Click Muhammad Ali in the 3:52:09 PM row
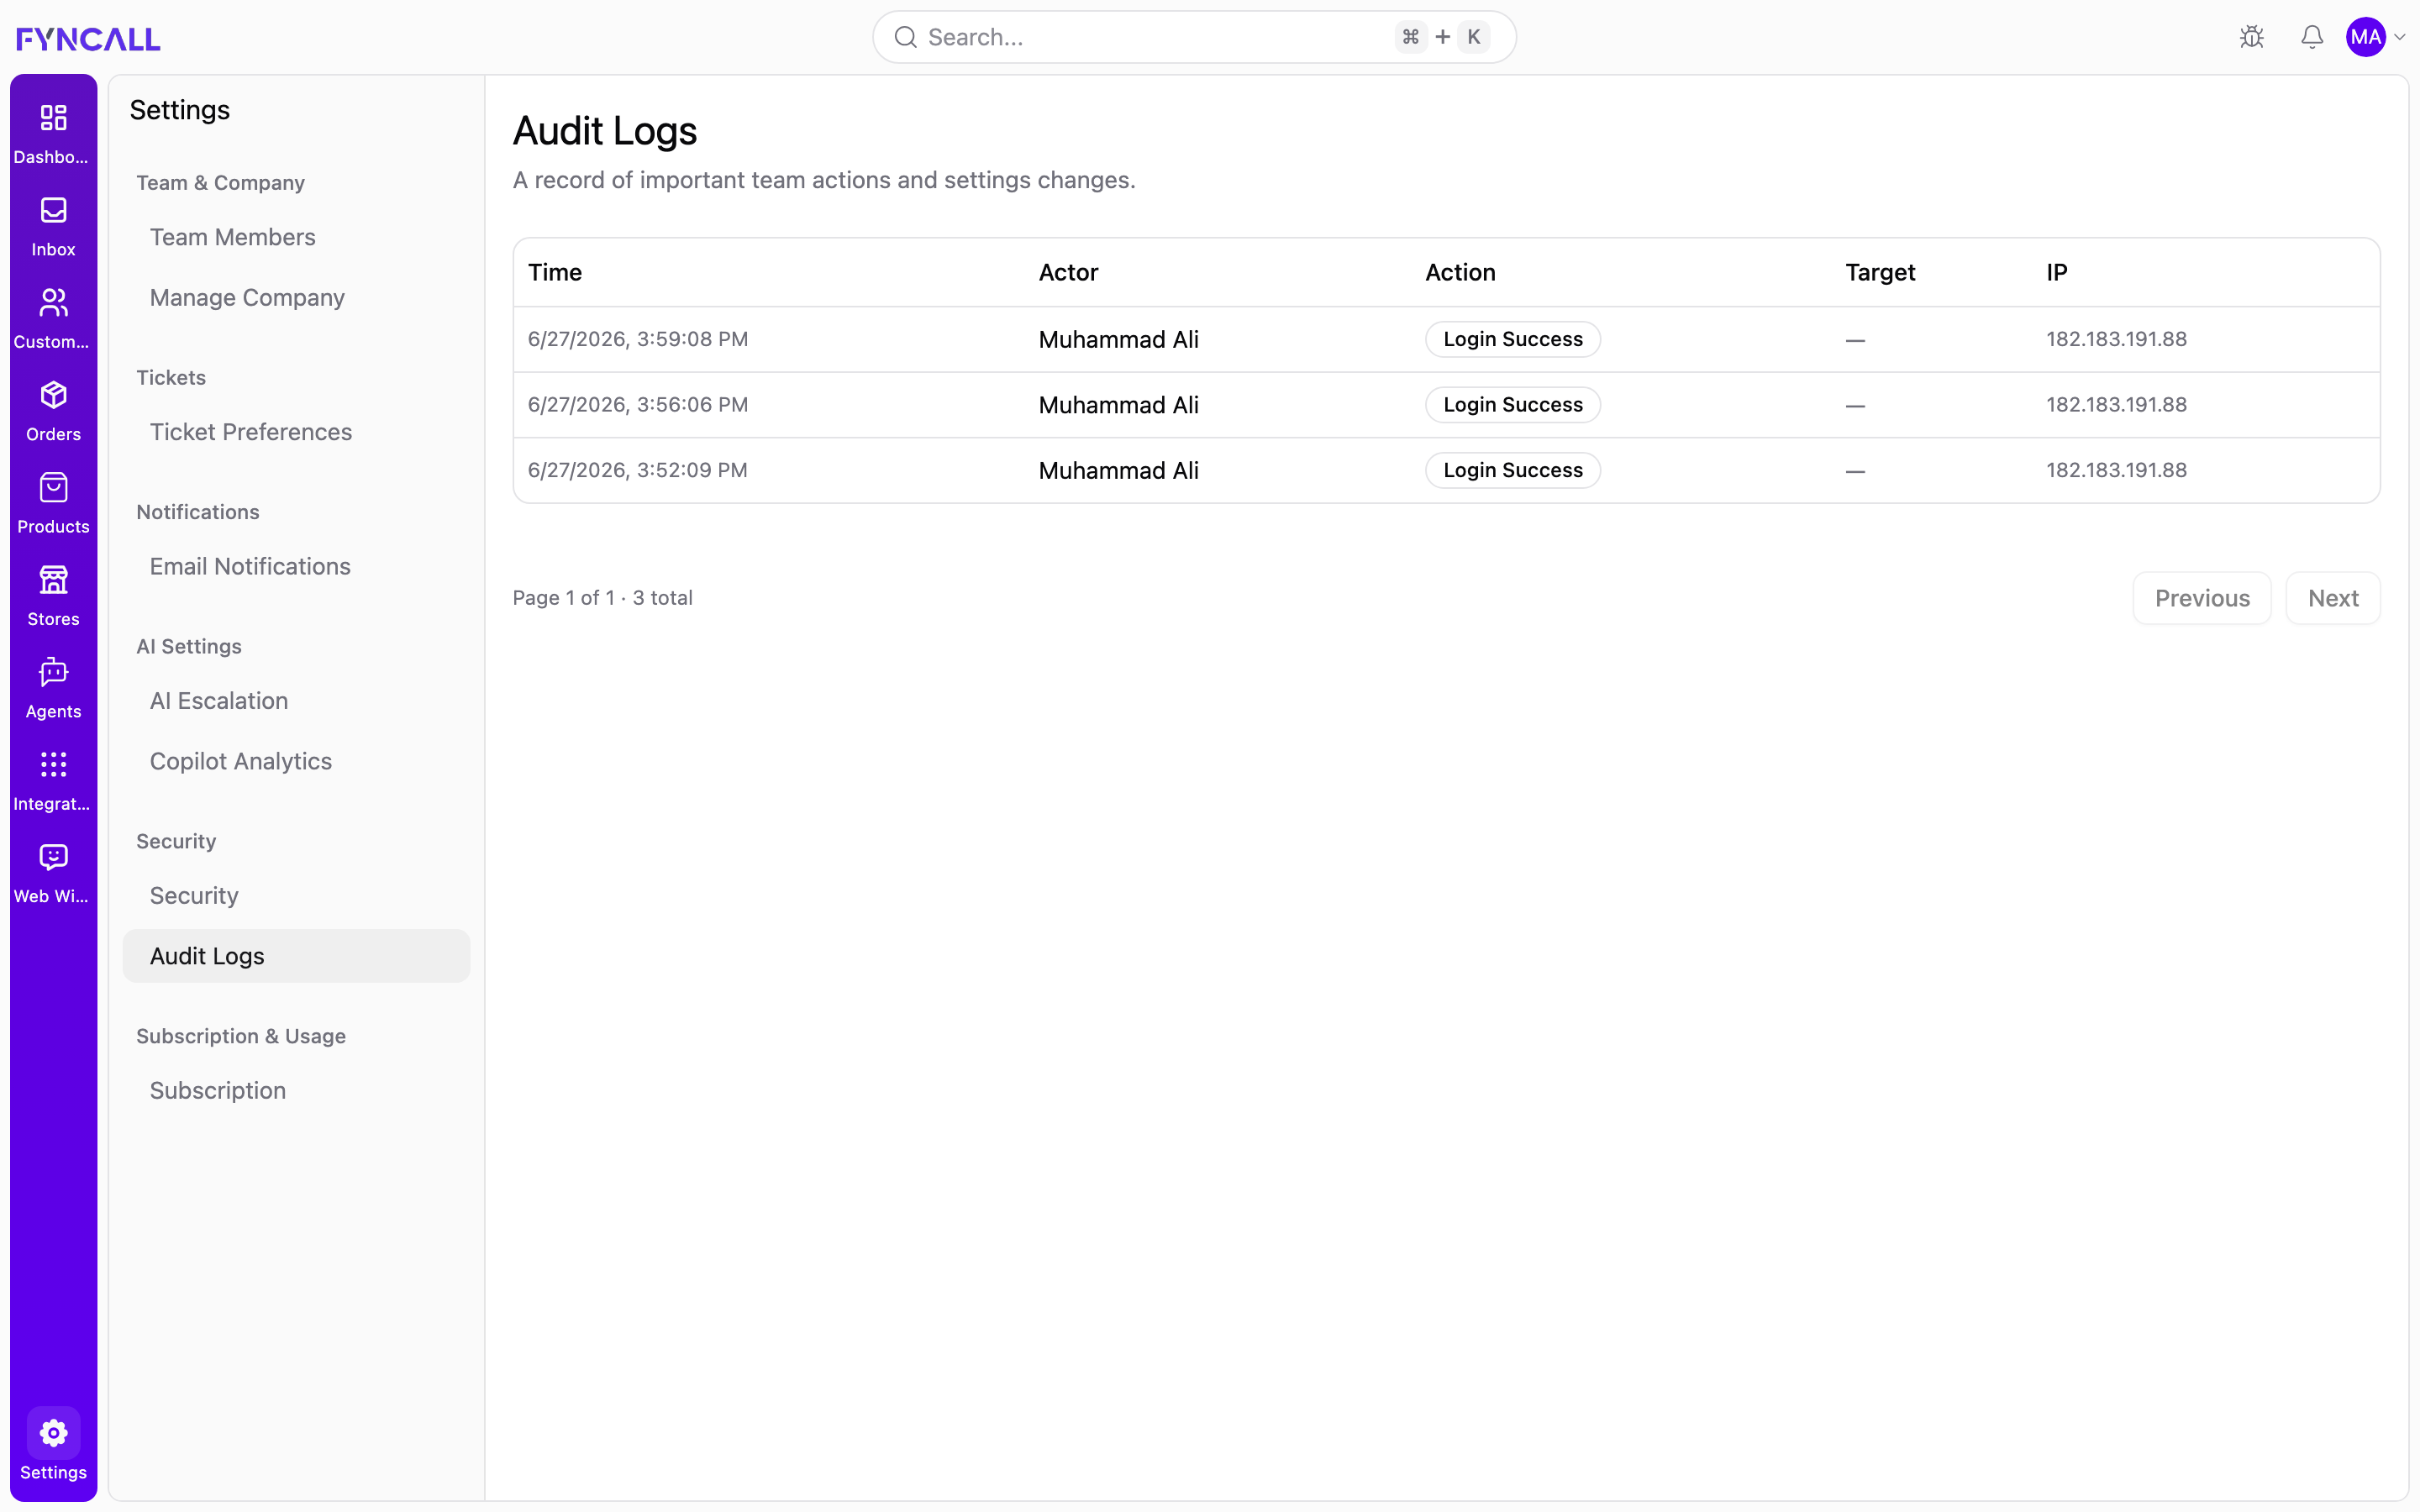 coord(1118,471)
